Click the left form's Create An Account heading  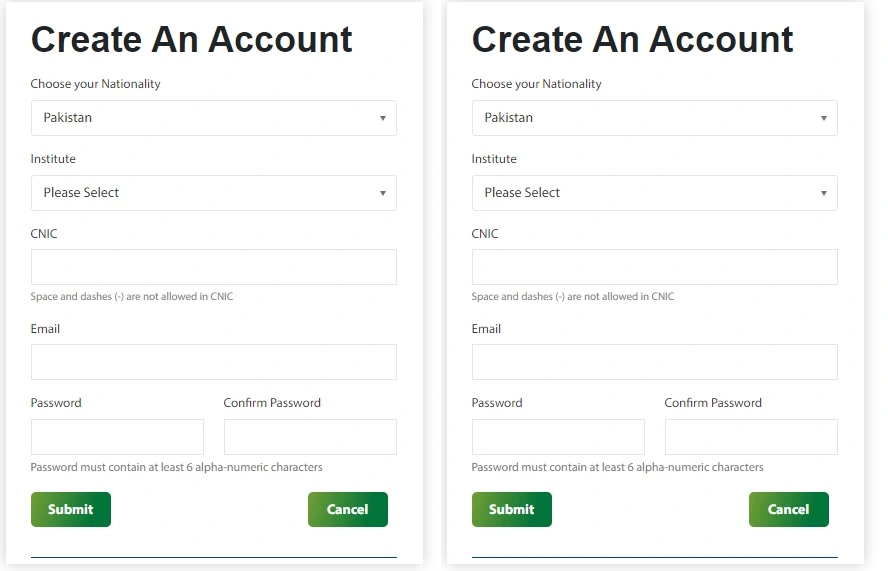[x=191, y=40]
